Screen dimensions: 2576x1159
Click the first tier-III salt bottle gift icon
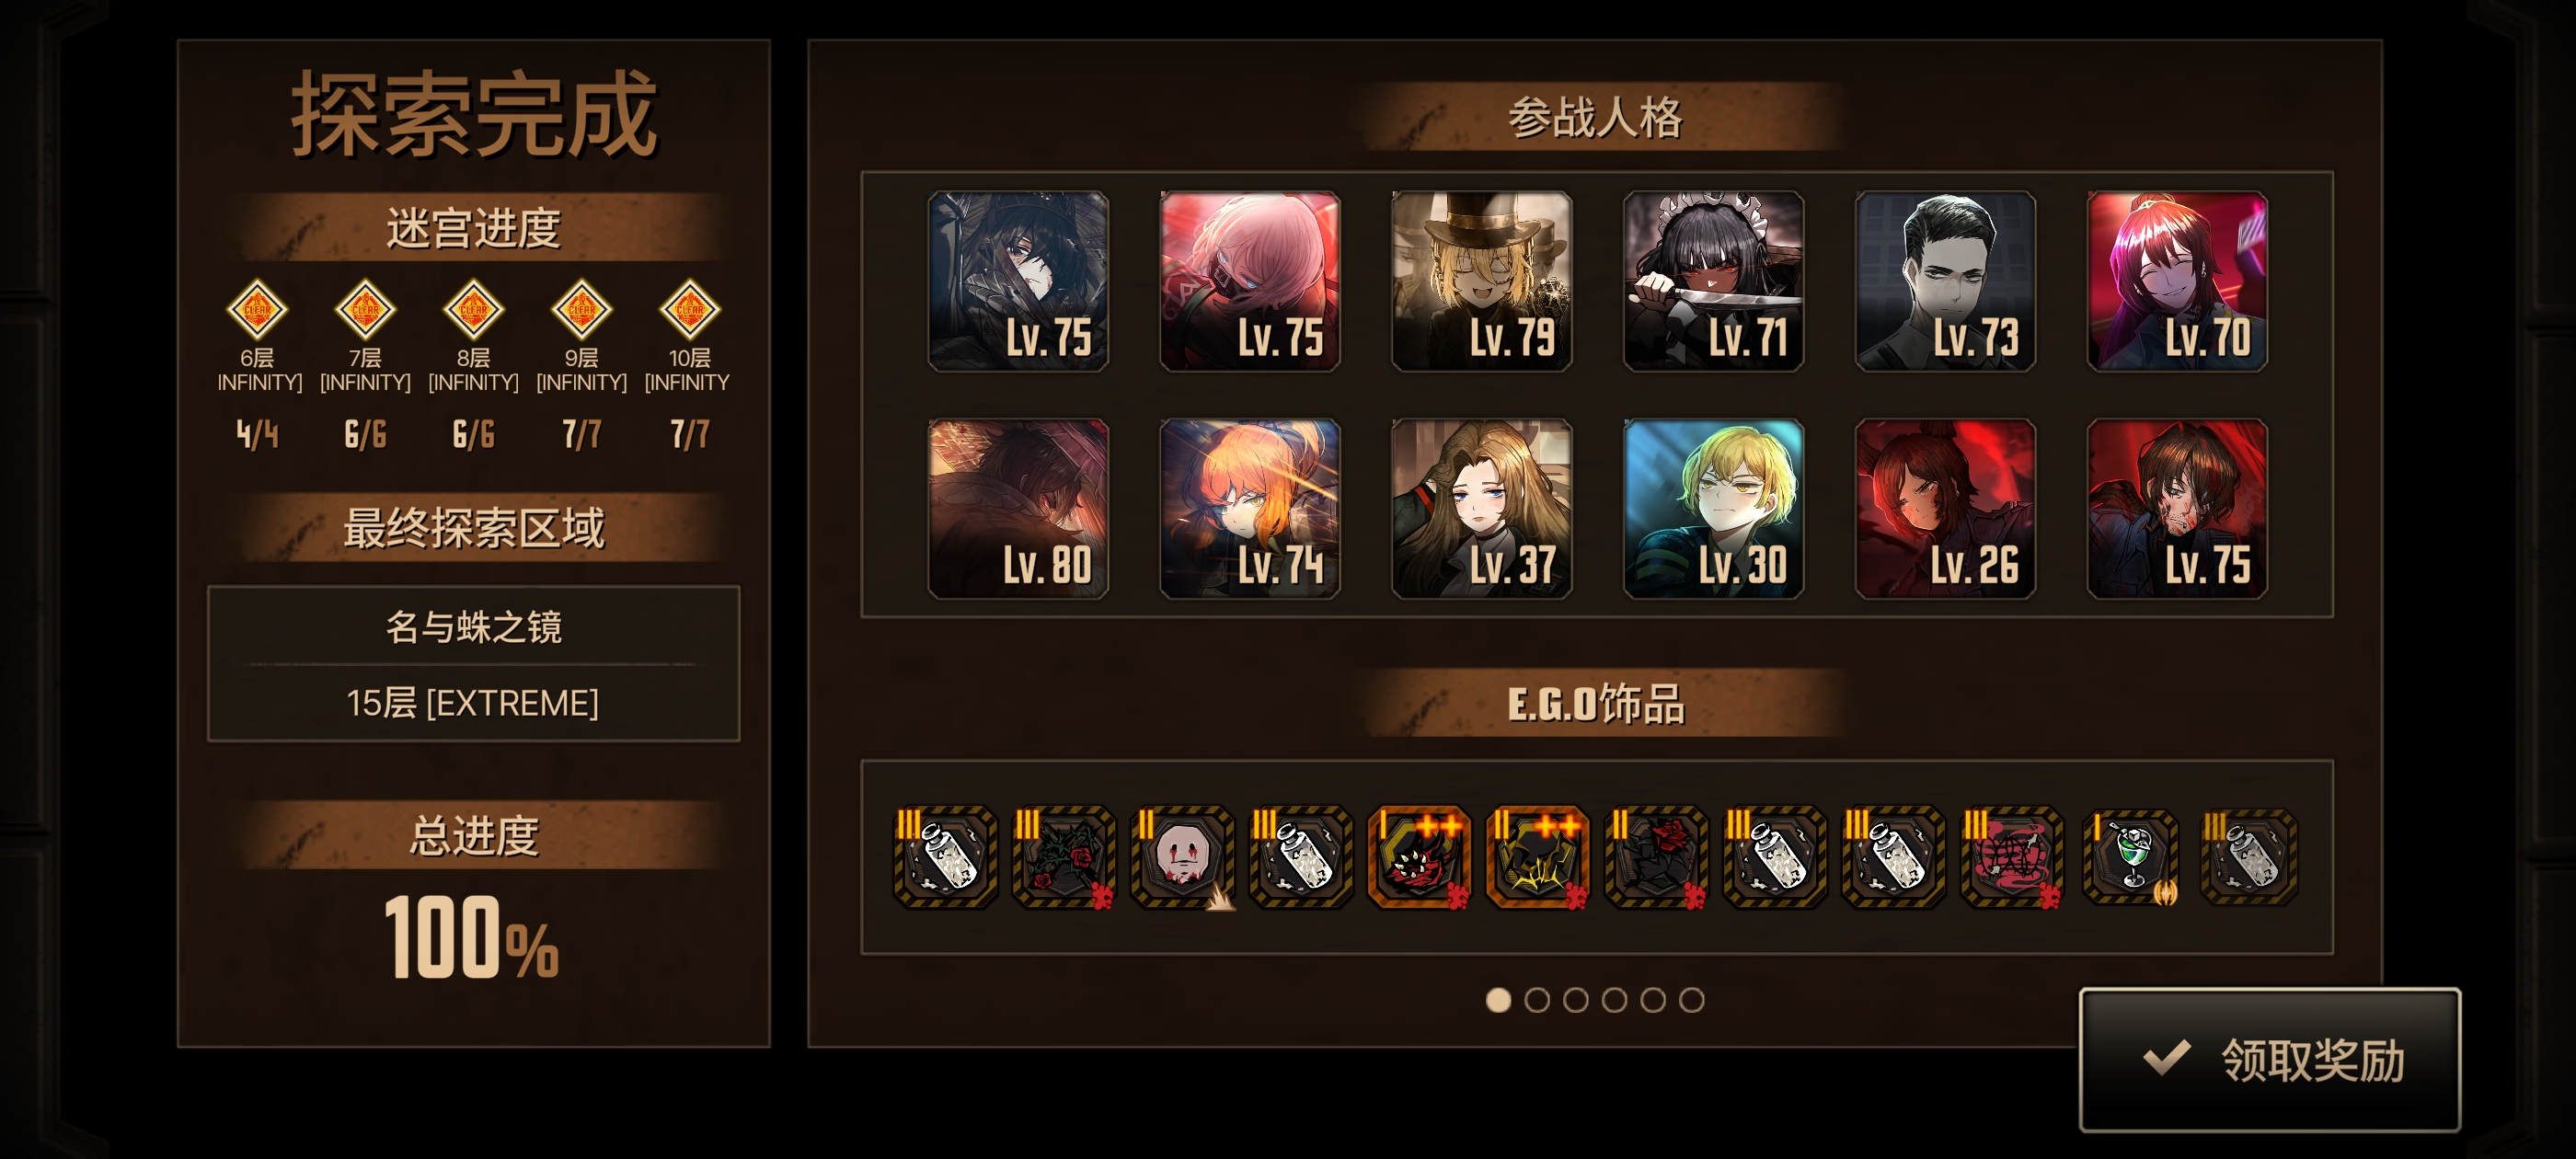[x=945, y=856]
